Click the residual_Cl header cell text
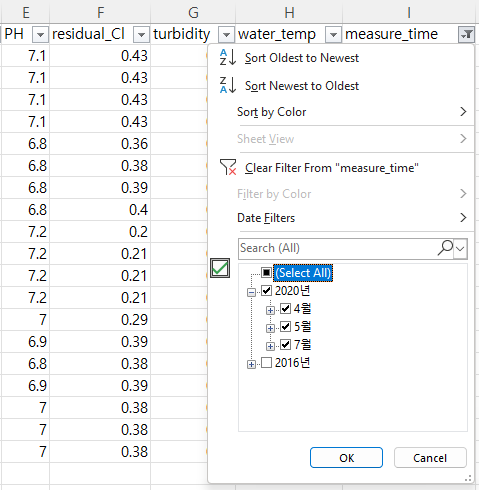This screenshot has height=490, width=479. 88,34
